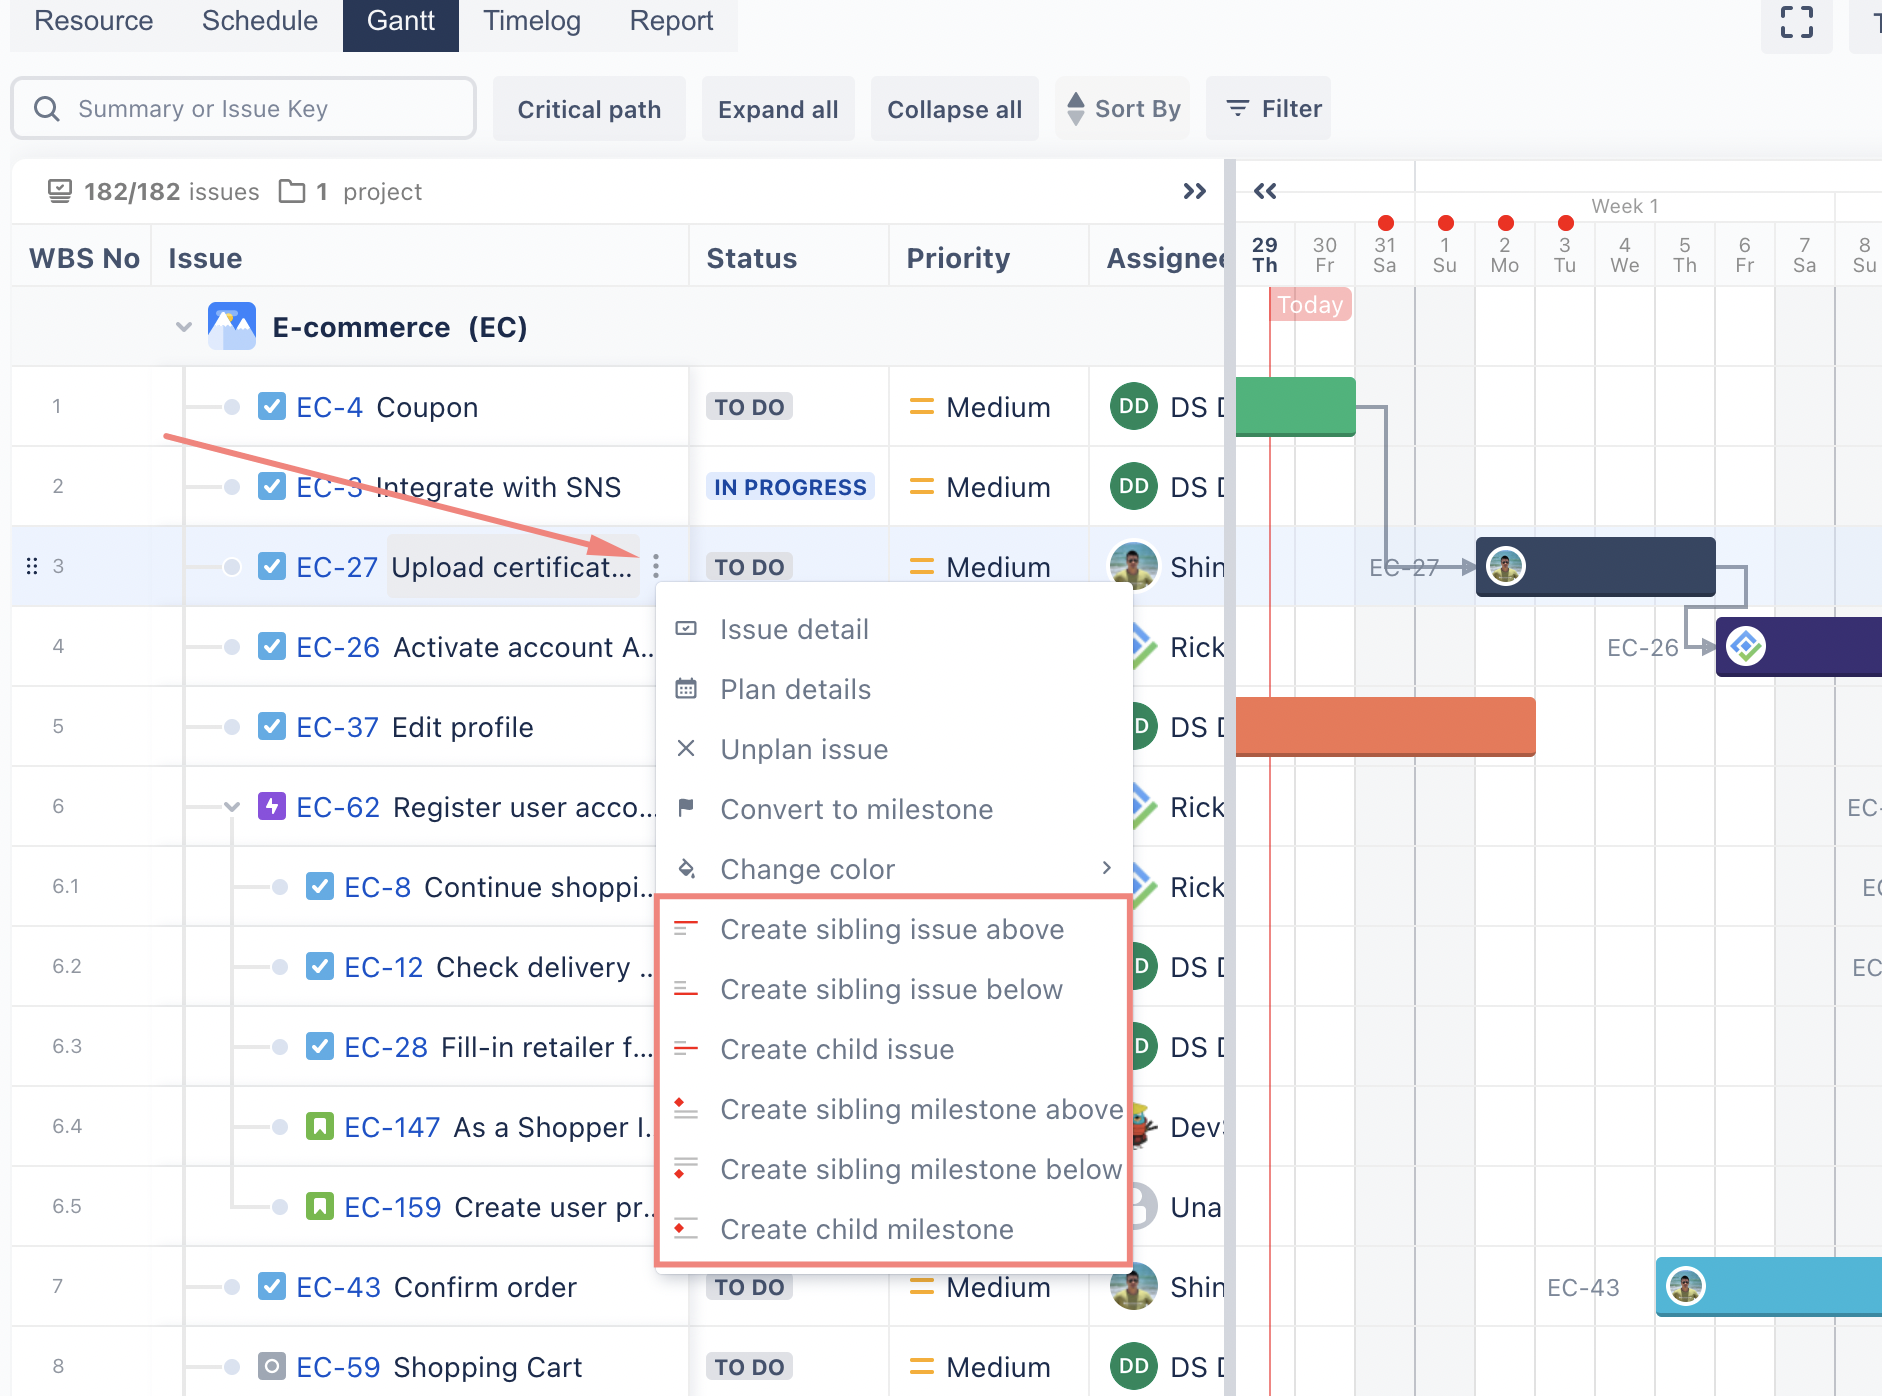This screenshot has height=1396, width=1882.
Task: Click the epic icon of EC-62
Action: 271,806
